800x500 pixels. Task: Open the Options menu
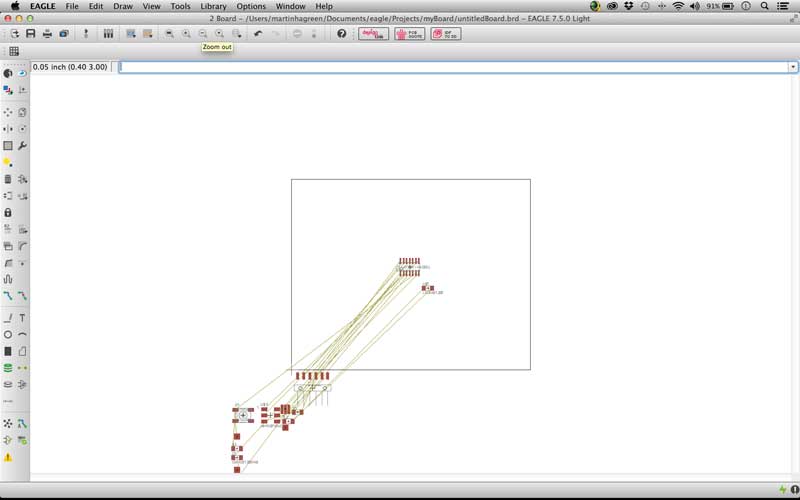(x=251, y=6)
